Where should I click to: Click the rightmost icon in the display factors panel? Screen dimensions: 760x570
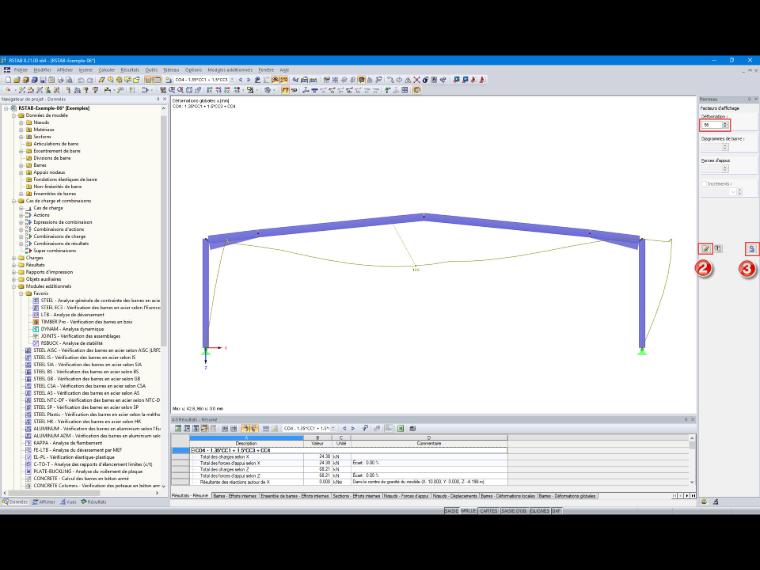pyautogui.click(x=751, y=249)
